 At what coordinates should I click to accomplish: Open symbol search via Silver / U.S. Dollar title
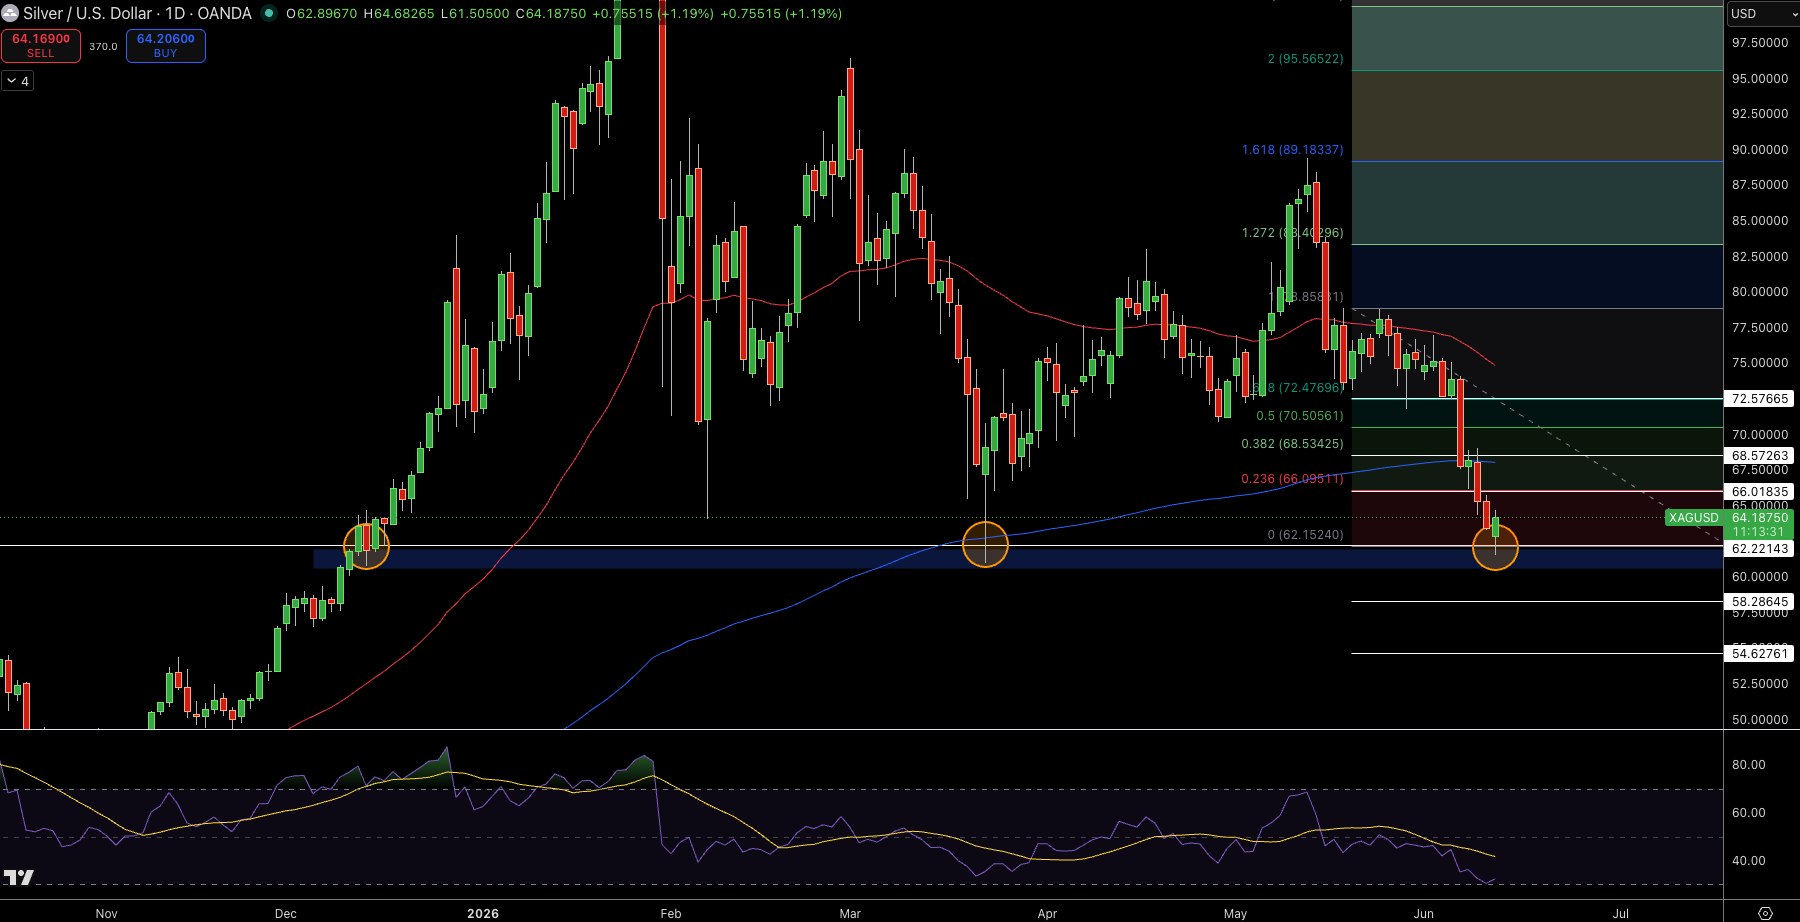(137, 13)
